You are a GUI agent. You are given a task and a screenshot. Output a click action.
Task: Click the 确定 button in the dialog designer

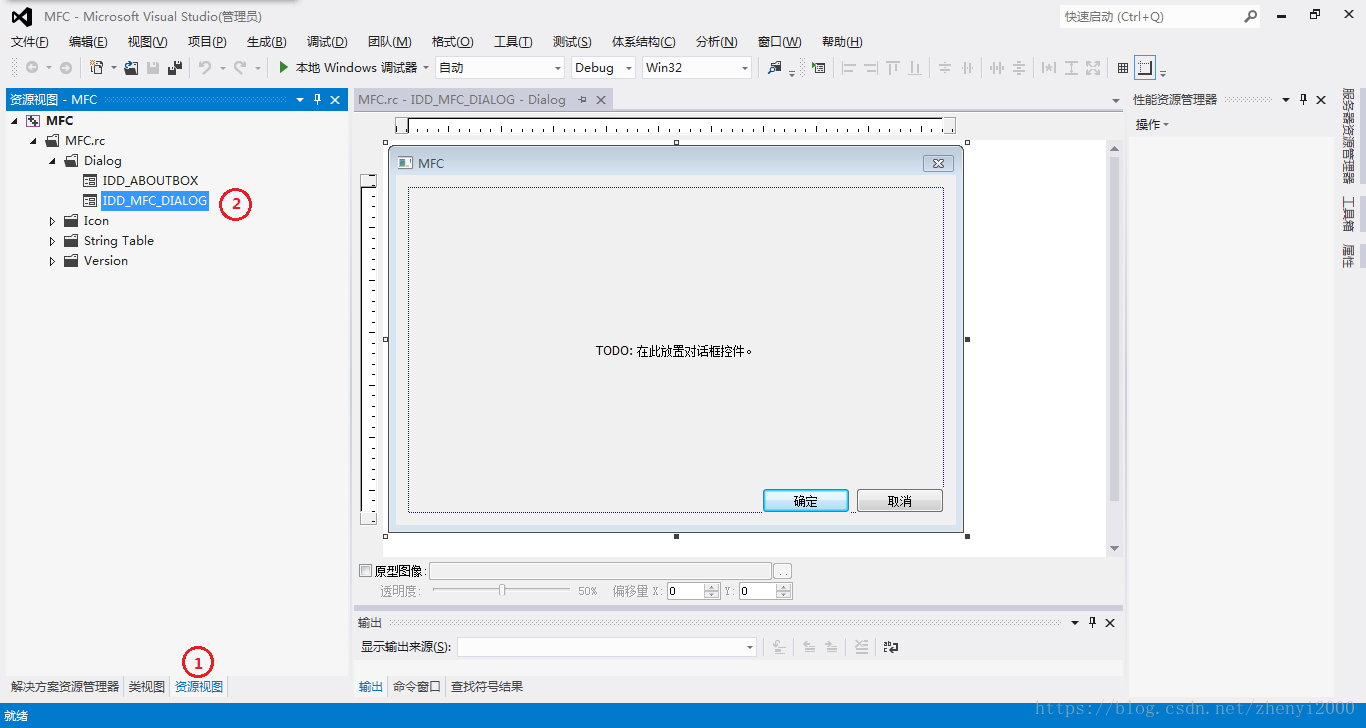coord(806,501)
